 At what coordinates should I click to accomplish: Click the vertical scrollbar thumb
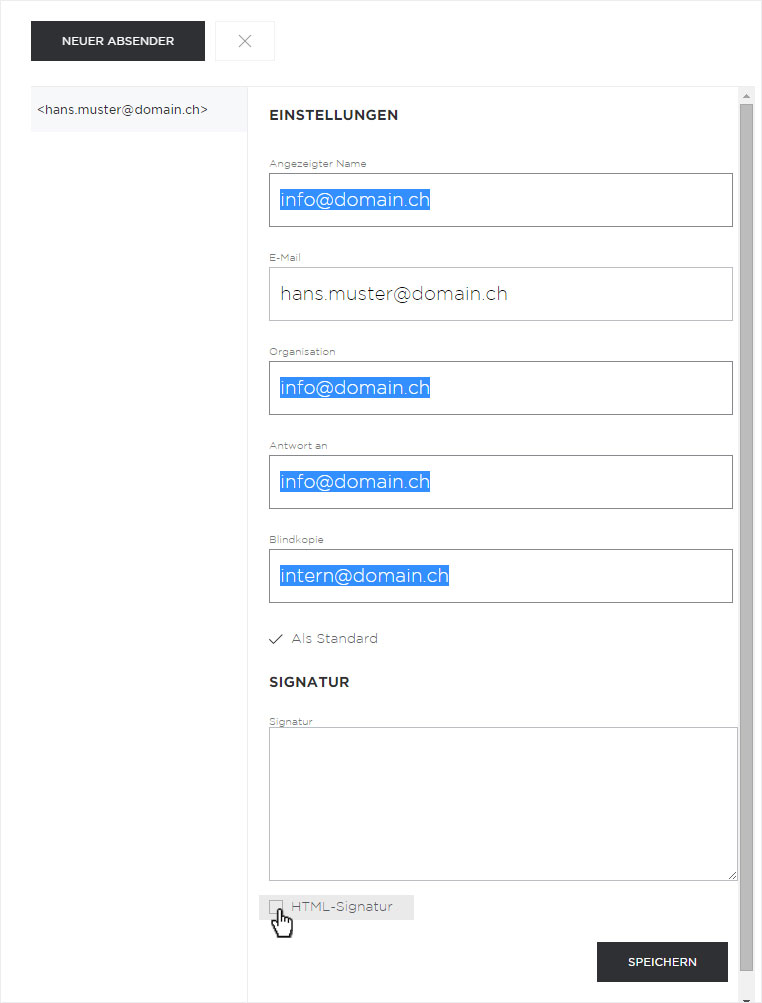746,536
